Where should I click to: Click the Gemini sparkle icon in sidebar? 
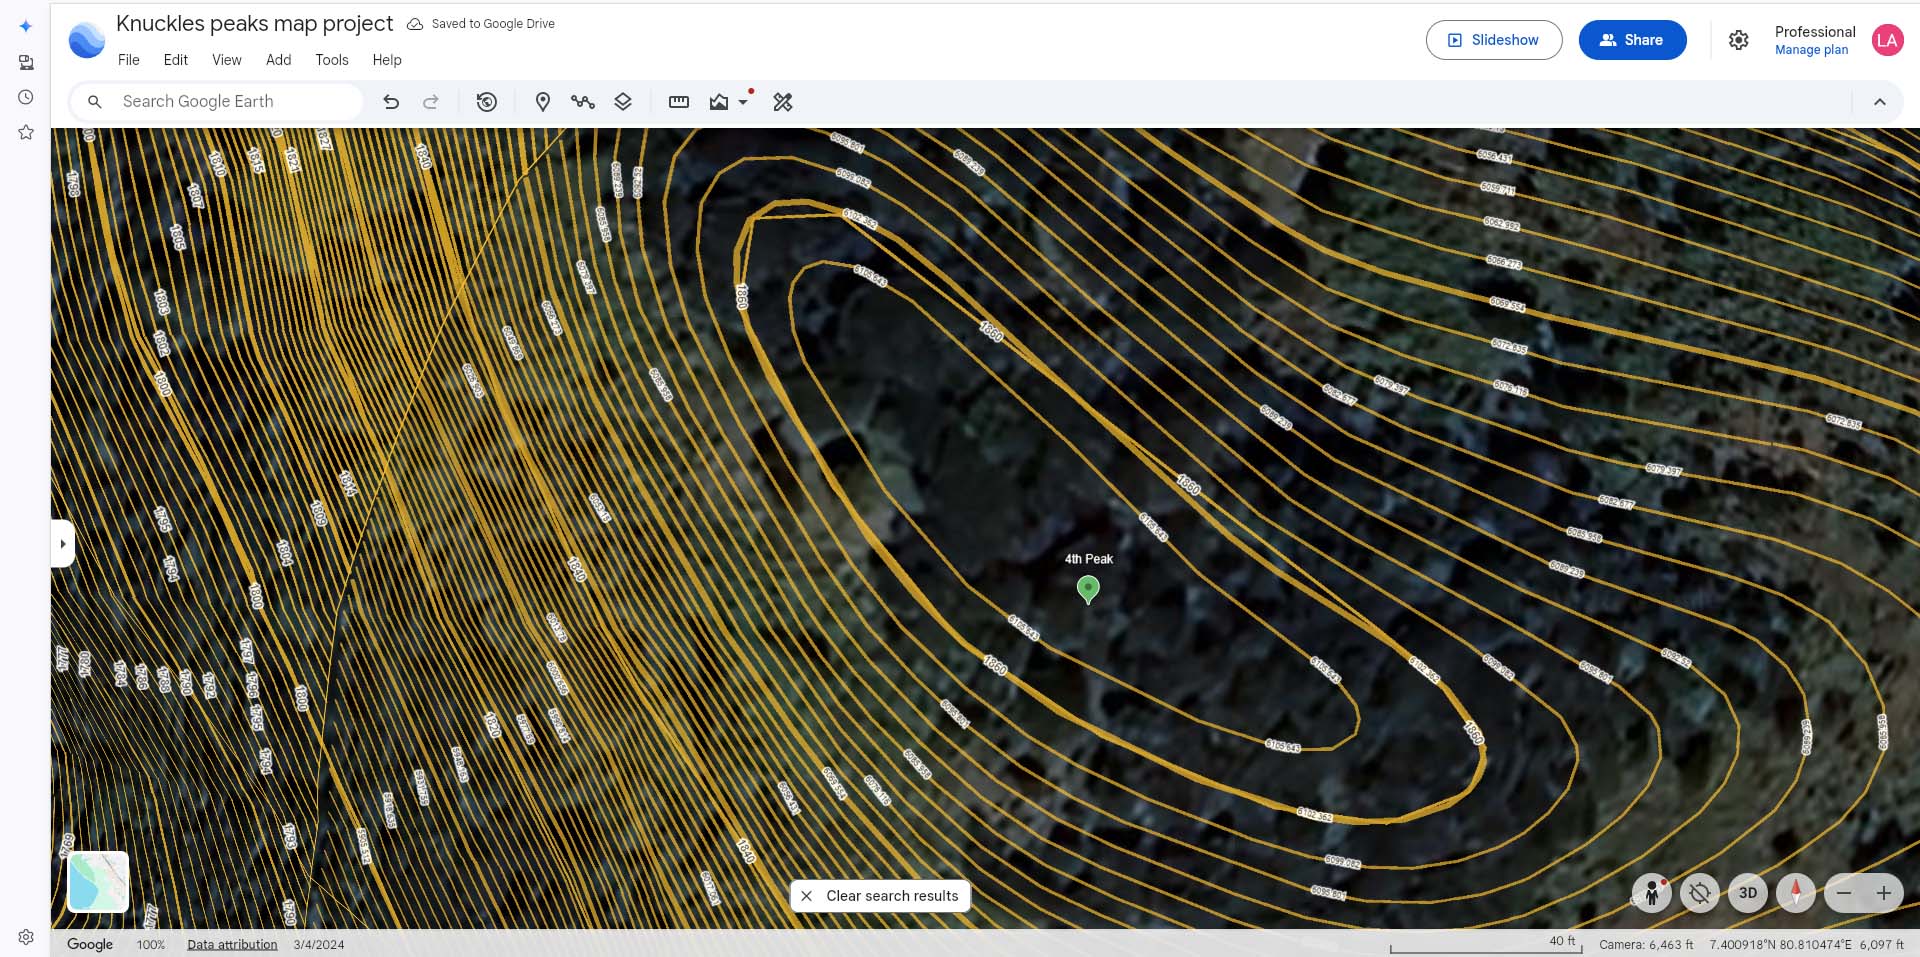coord(26,27)
